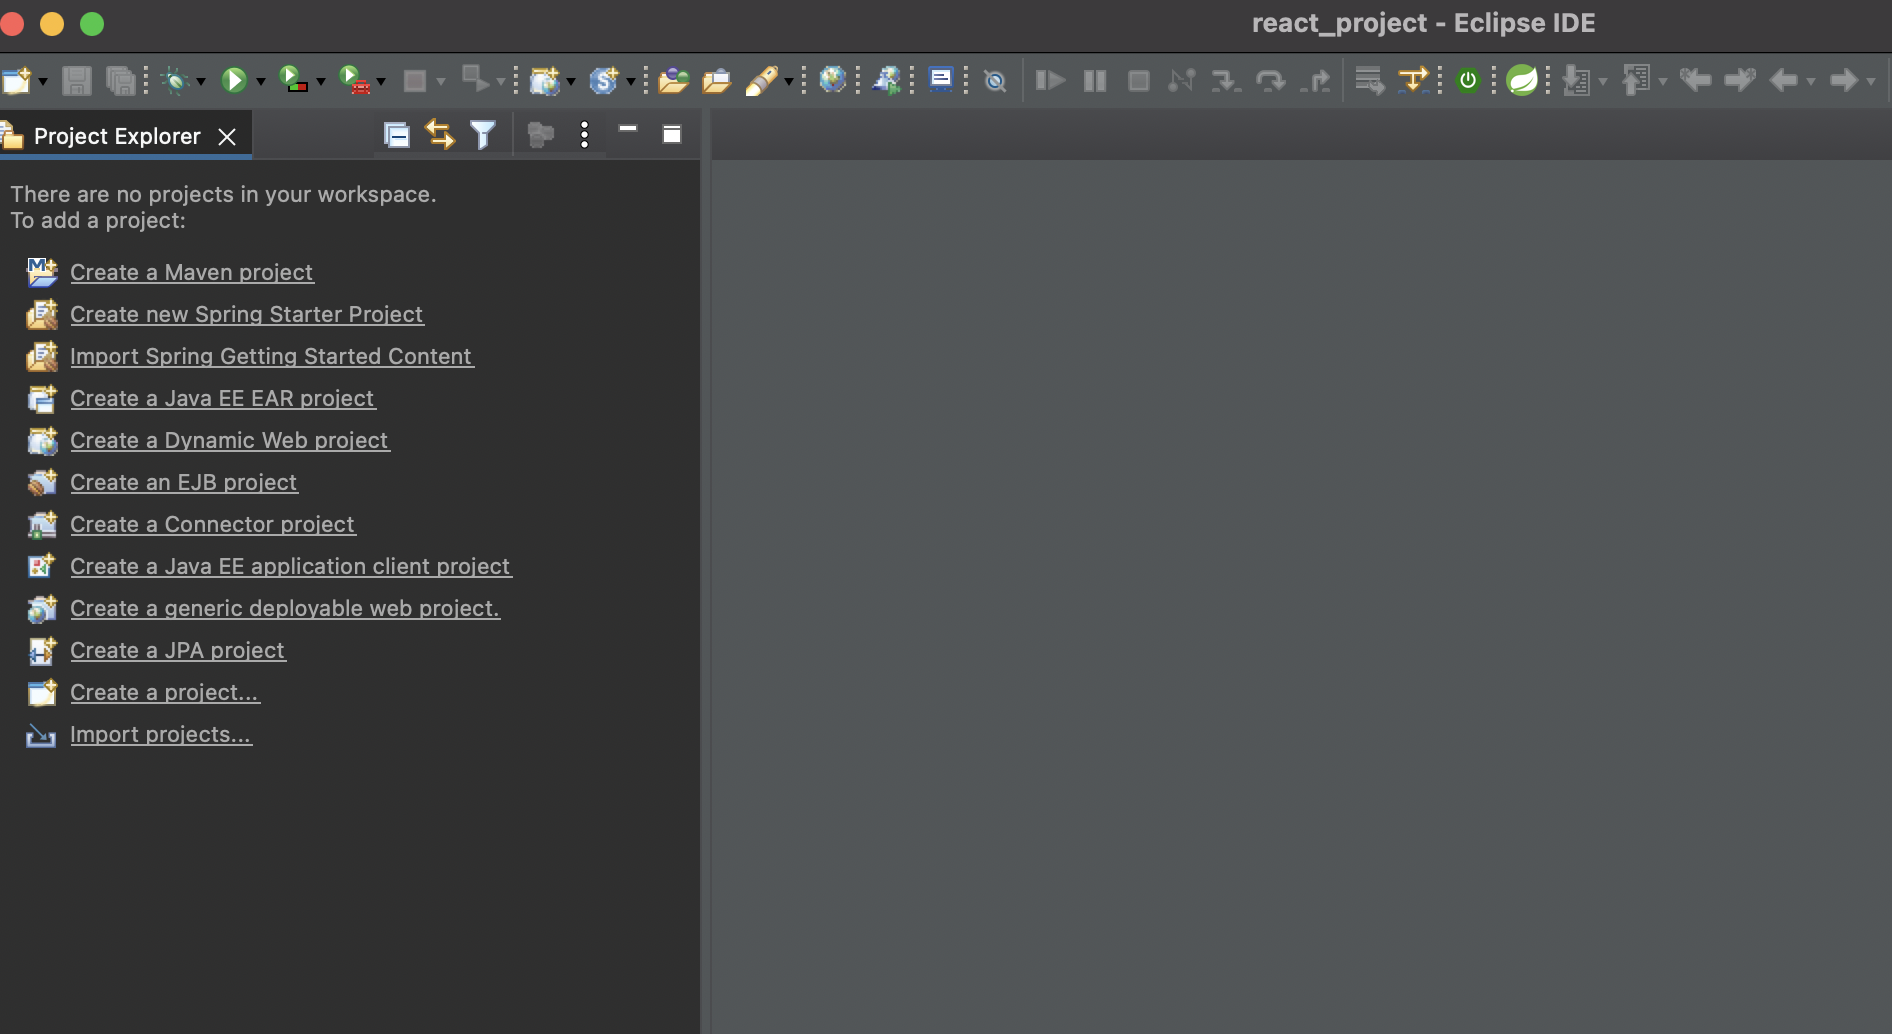Go to Next Edit Location icon
This screenshot has width=1892, height=1034.
[1741, 80]
